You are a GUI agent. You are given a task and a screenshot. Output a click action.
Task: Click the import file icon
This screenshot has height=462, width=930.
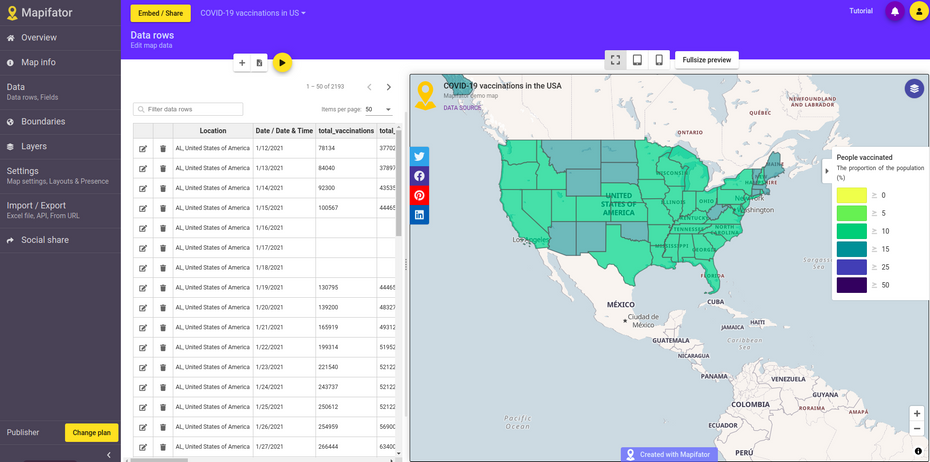259,63
